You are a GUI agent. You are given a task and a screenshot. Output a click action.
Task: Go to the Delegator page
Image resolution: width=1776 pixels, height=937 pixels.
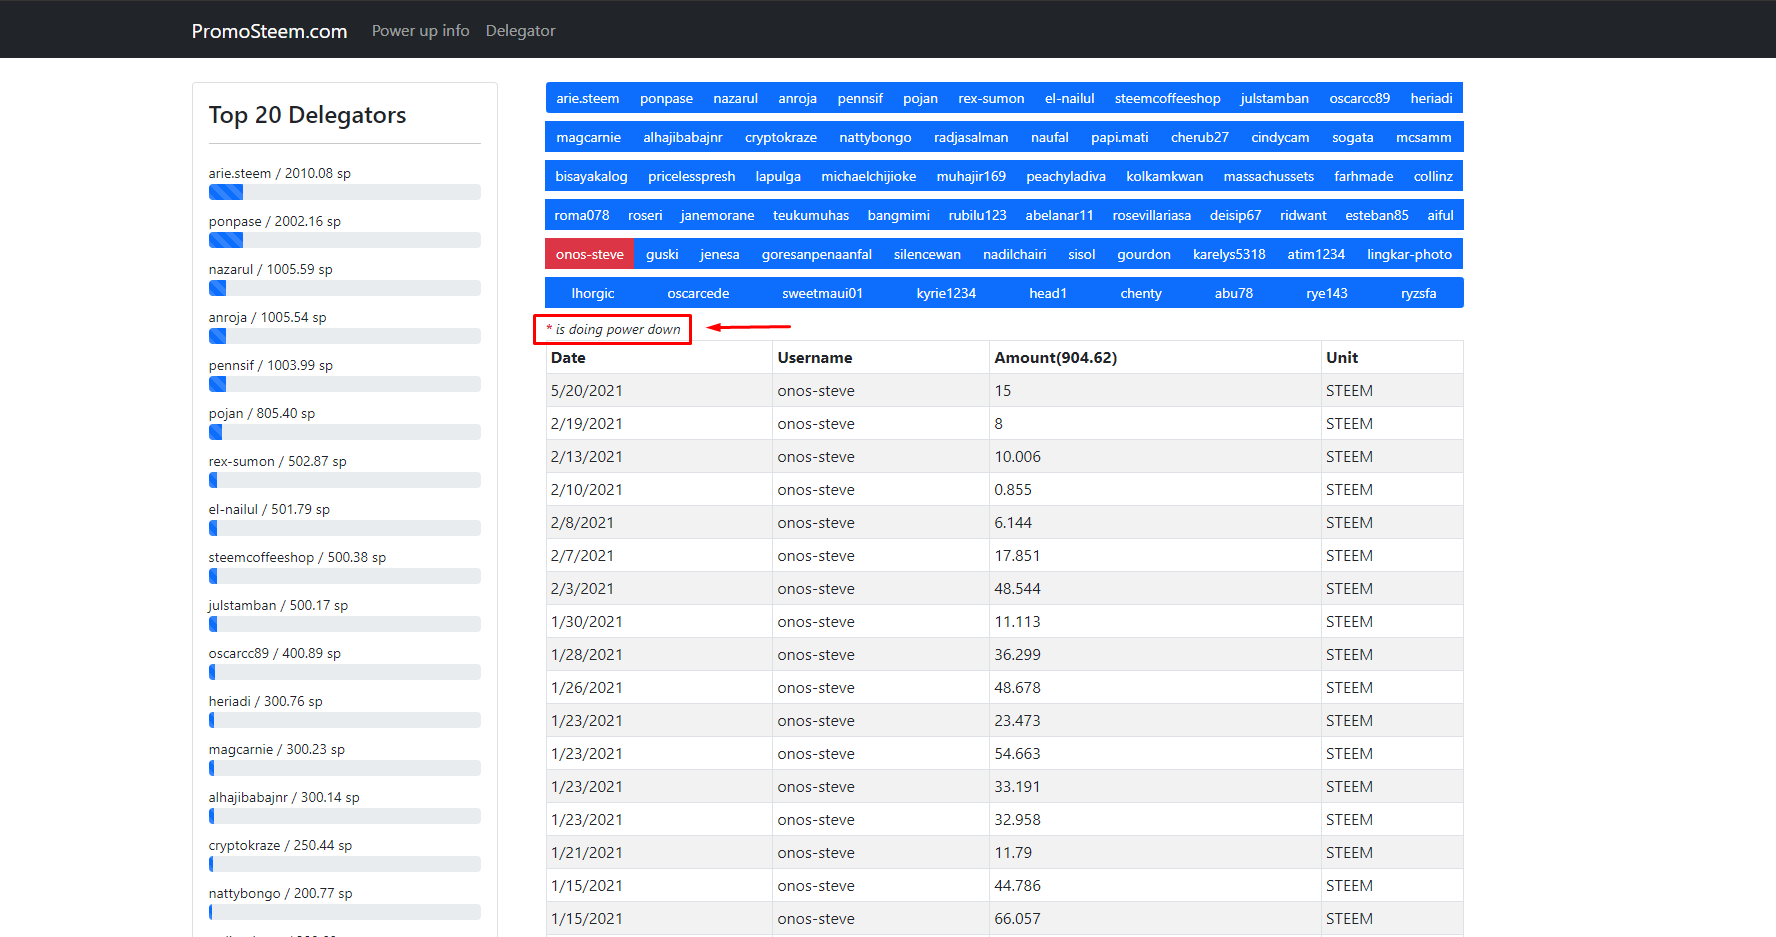[520, 31]
